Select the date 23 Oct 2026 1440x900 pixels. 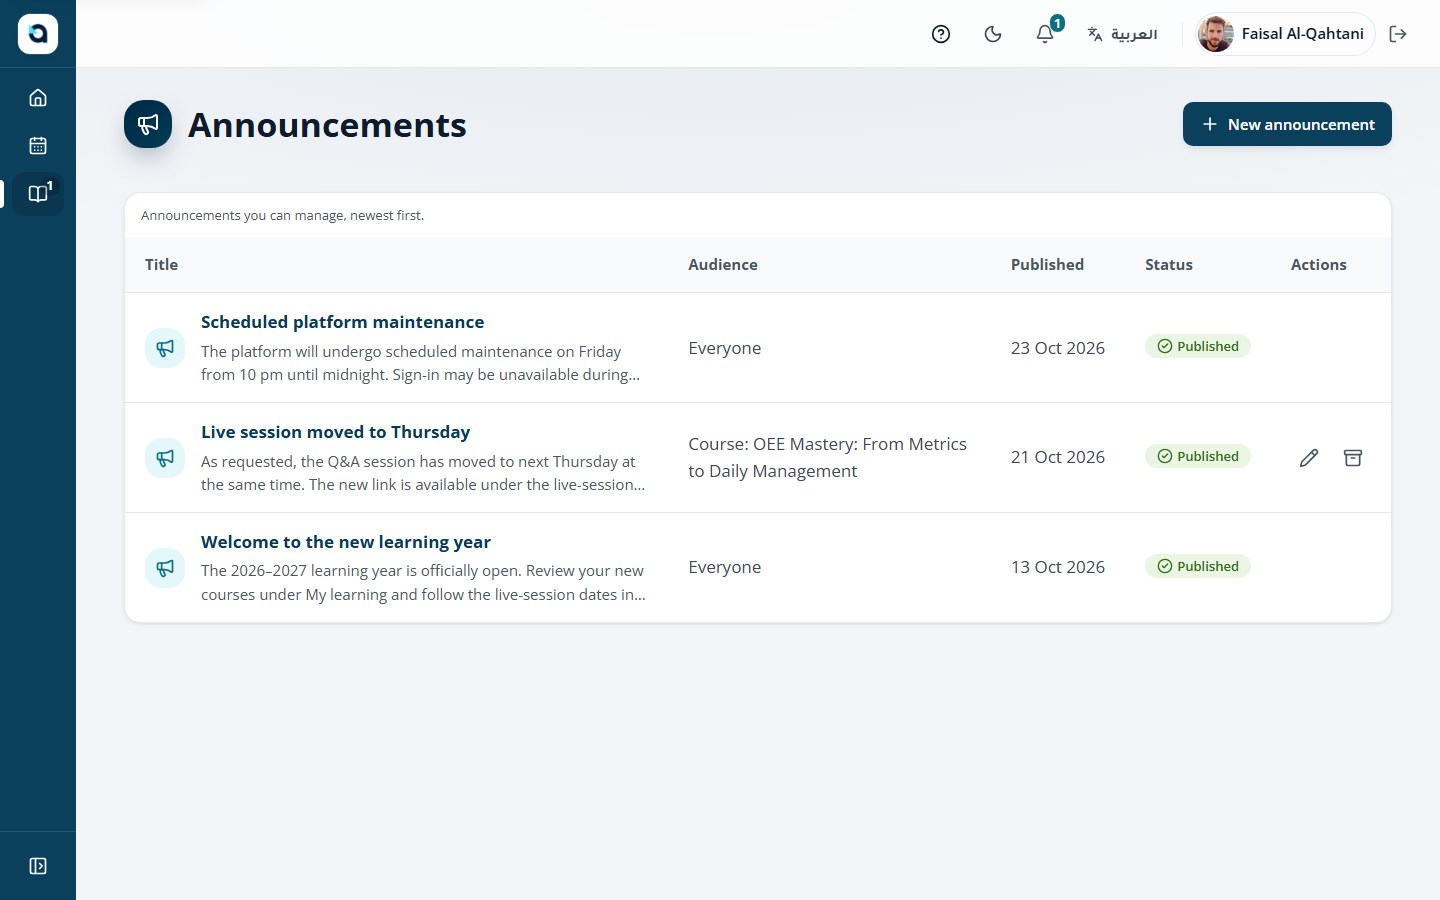(1058, 348)
